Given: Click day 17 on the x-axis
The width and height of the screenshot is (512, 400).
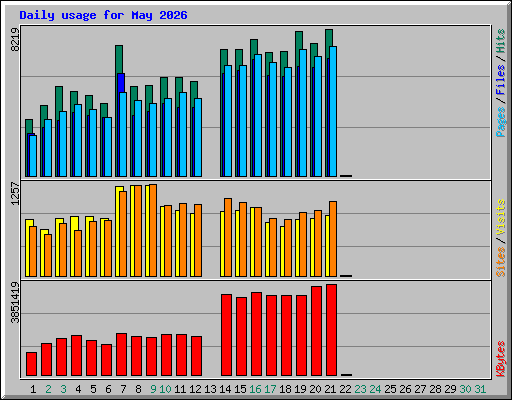Looking at the screenshot, I should [270, 389].
